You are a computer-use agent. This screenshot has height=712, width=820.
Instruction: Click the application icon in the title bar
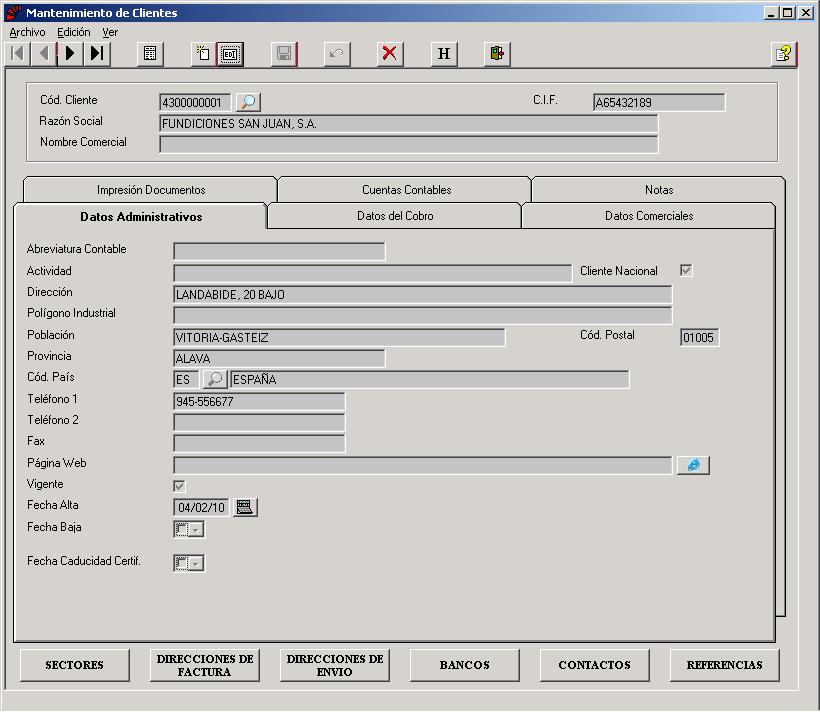click(14, 13)
